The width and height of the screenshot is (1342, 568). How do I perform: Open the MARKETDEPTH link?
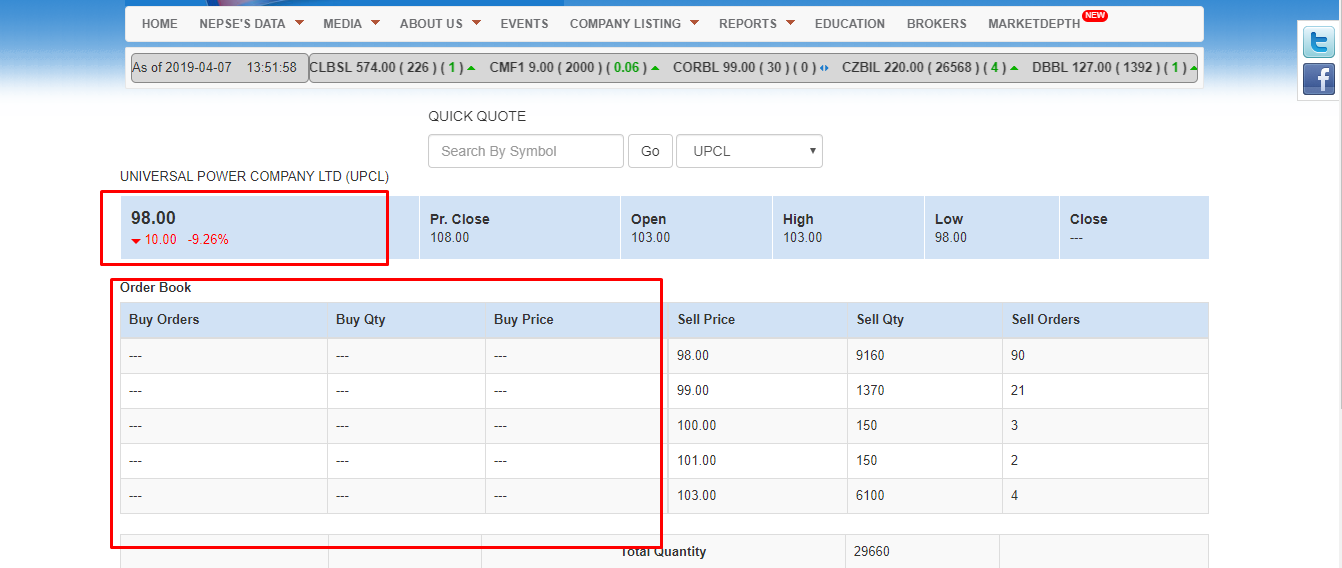pos(1033,23)
